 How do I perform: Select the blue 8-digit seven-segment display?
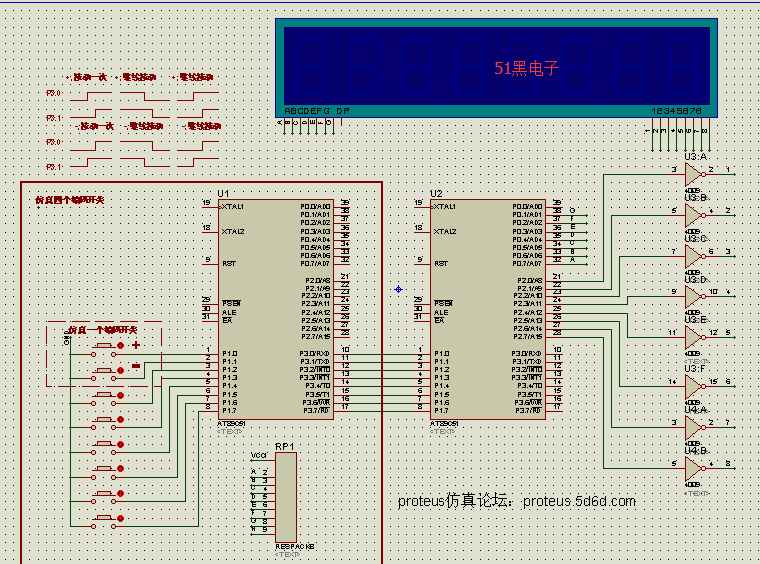[x=496, y=68]
